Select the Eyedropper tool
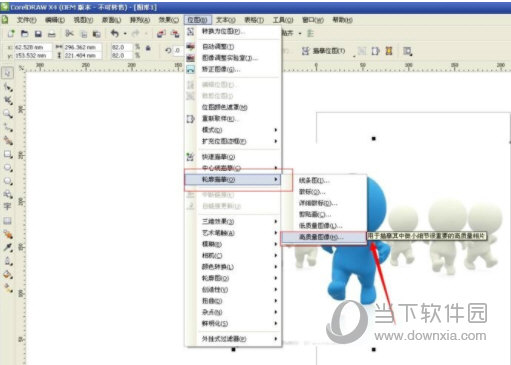 point(8,248)
